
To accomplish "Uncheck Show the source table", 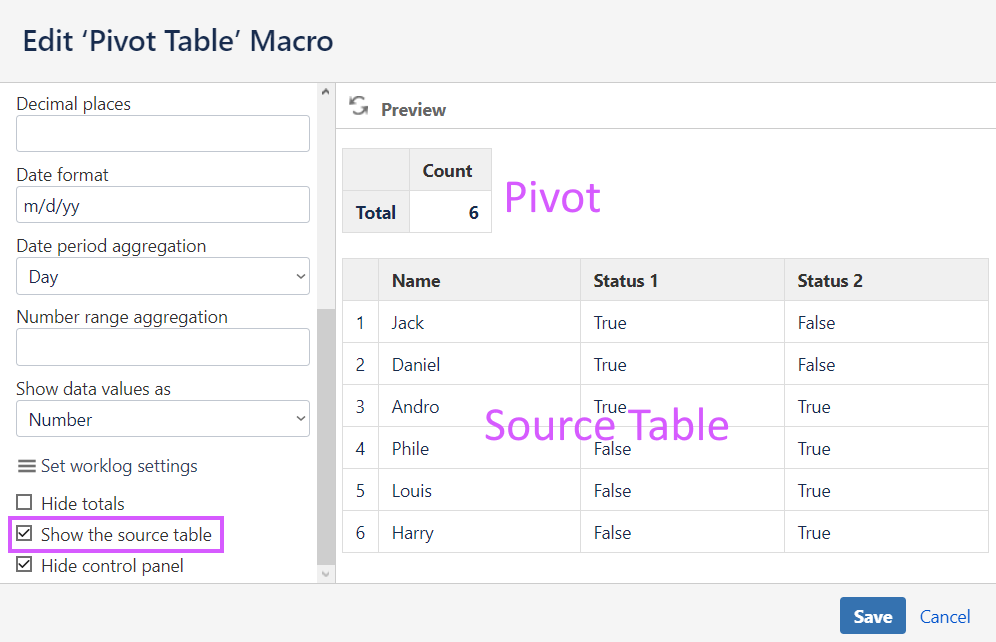I will tap(25, 535).
